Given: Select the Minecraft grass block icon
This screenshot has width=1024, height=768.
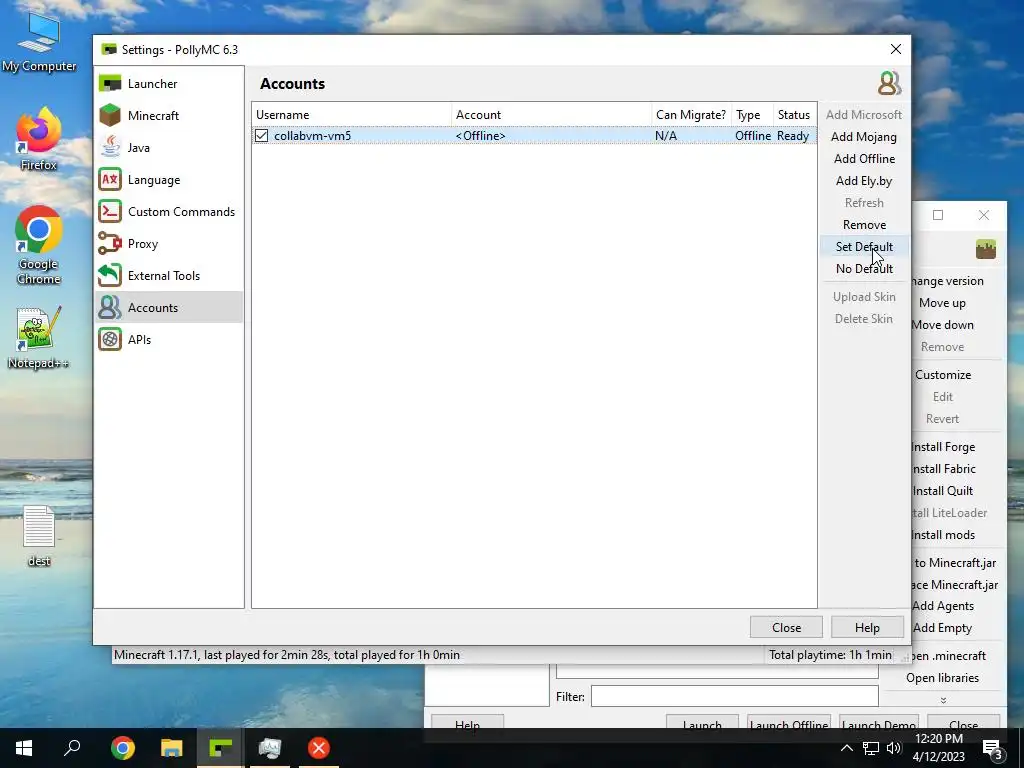Looking at the screenshot, I should 110,116.
